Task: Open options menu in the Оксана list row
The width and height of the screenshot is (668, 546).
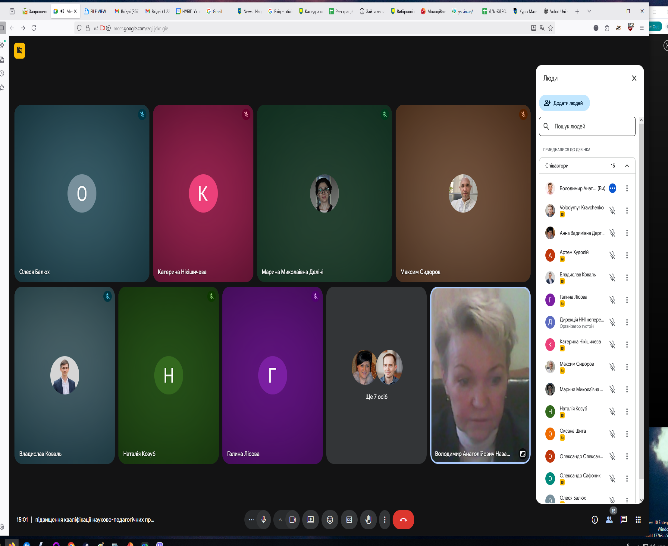Action: 627,434
